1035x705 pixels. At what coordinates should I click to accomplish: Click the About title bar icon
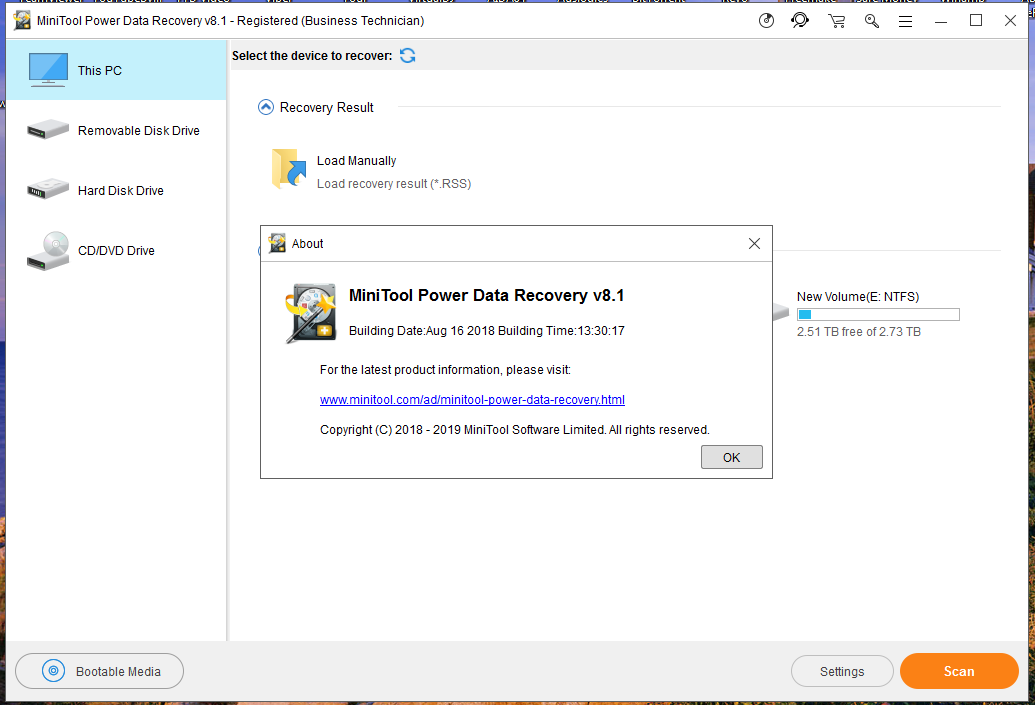click(x=277, y=243)
